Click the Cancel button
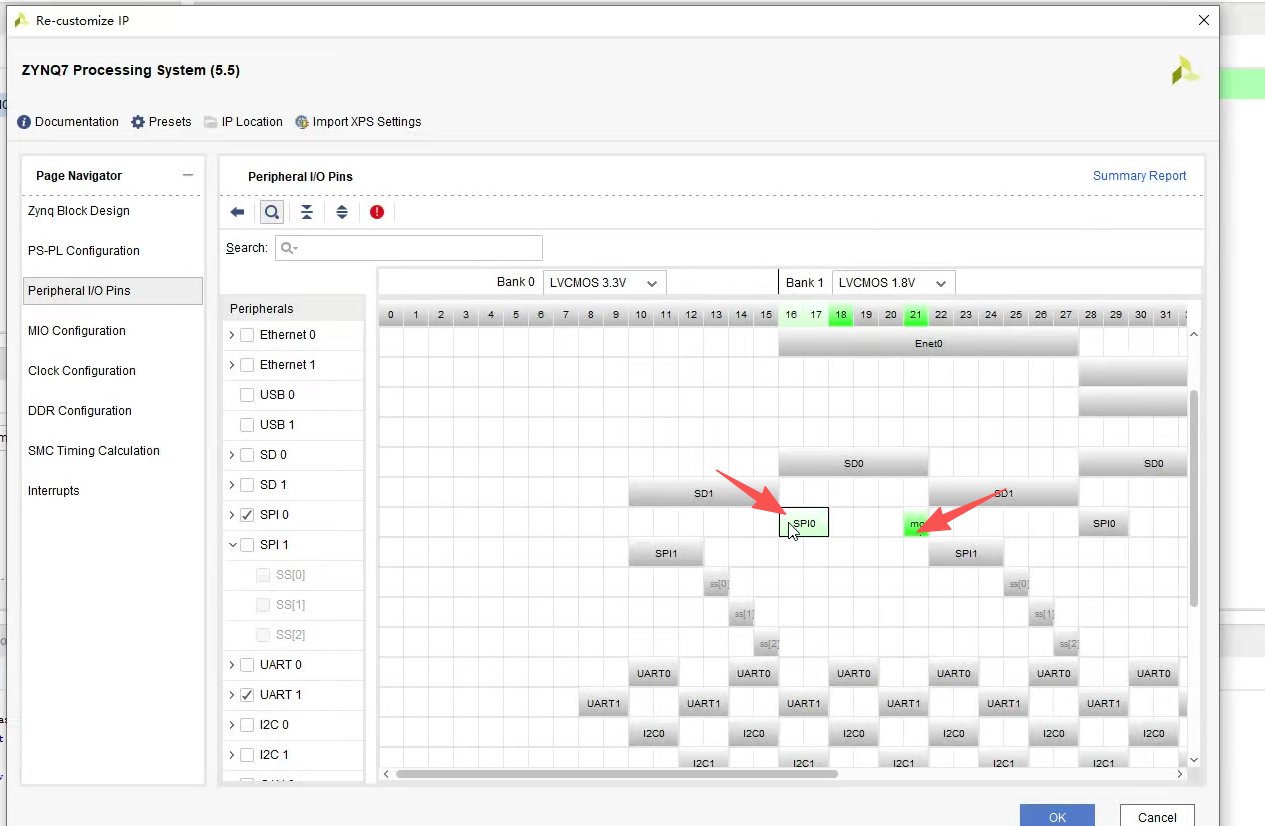1265x826 pixels. tap(1157, 817)
